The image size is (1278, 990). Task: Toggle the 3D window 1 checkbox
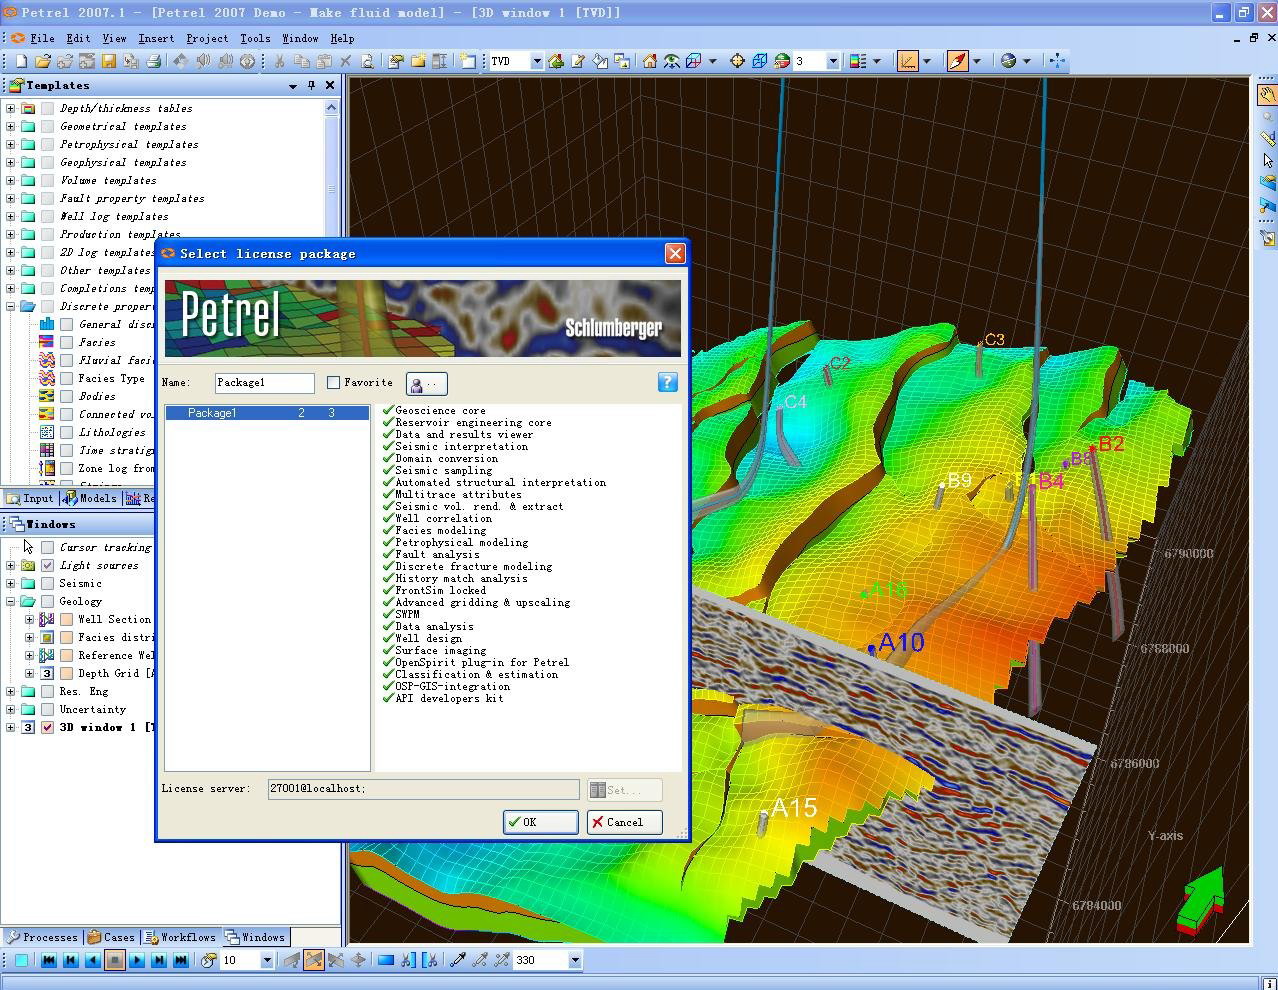(47, 727)
